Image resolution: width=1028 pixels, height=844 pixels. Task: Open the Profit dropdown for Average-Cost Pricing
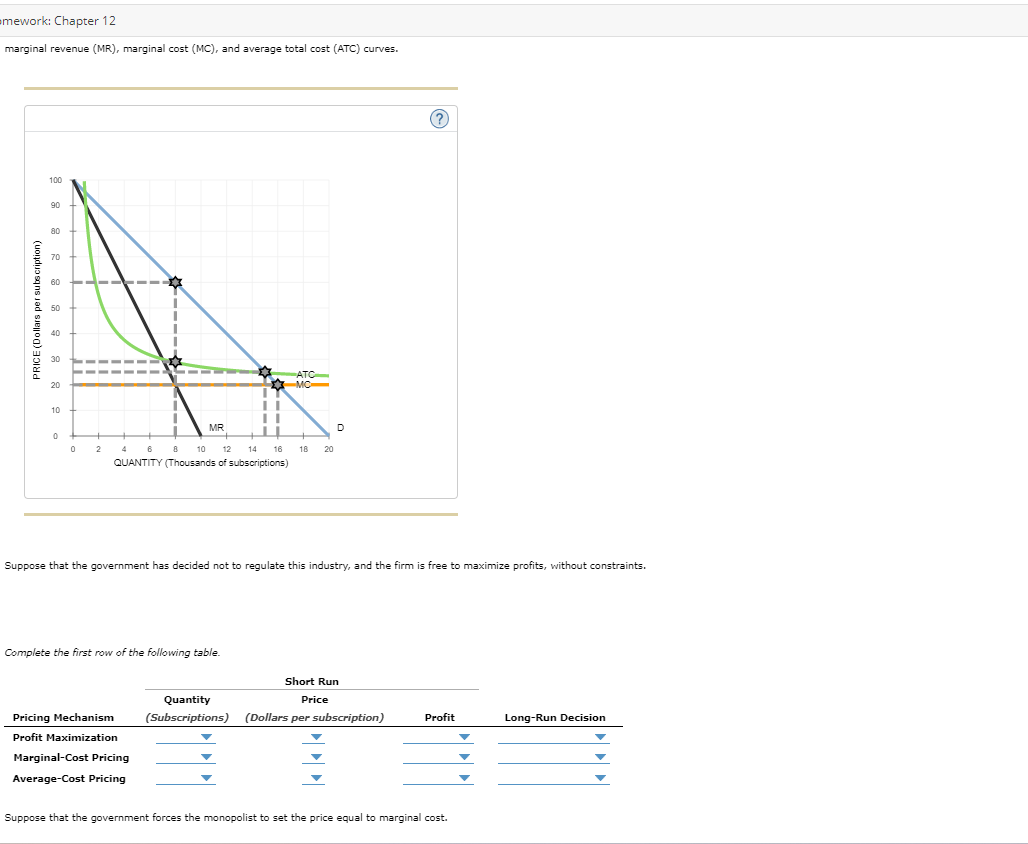[463, 779]
